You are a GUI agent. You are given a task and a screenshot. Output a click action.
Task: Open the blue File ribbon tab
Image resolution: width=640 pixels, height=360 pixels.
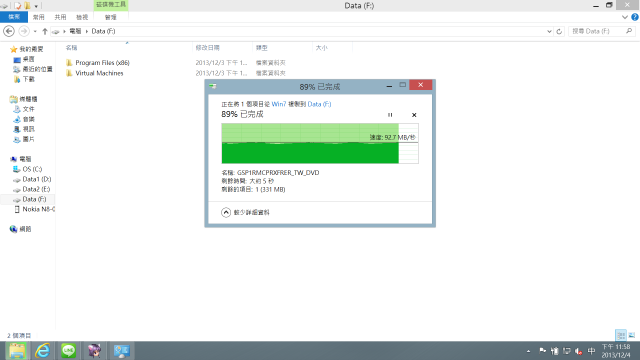[x=14, y=17]
